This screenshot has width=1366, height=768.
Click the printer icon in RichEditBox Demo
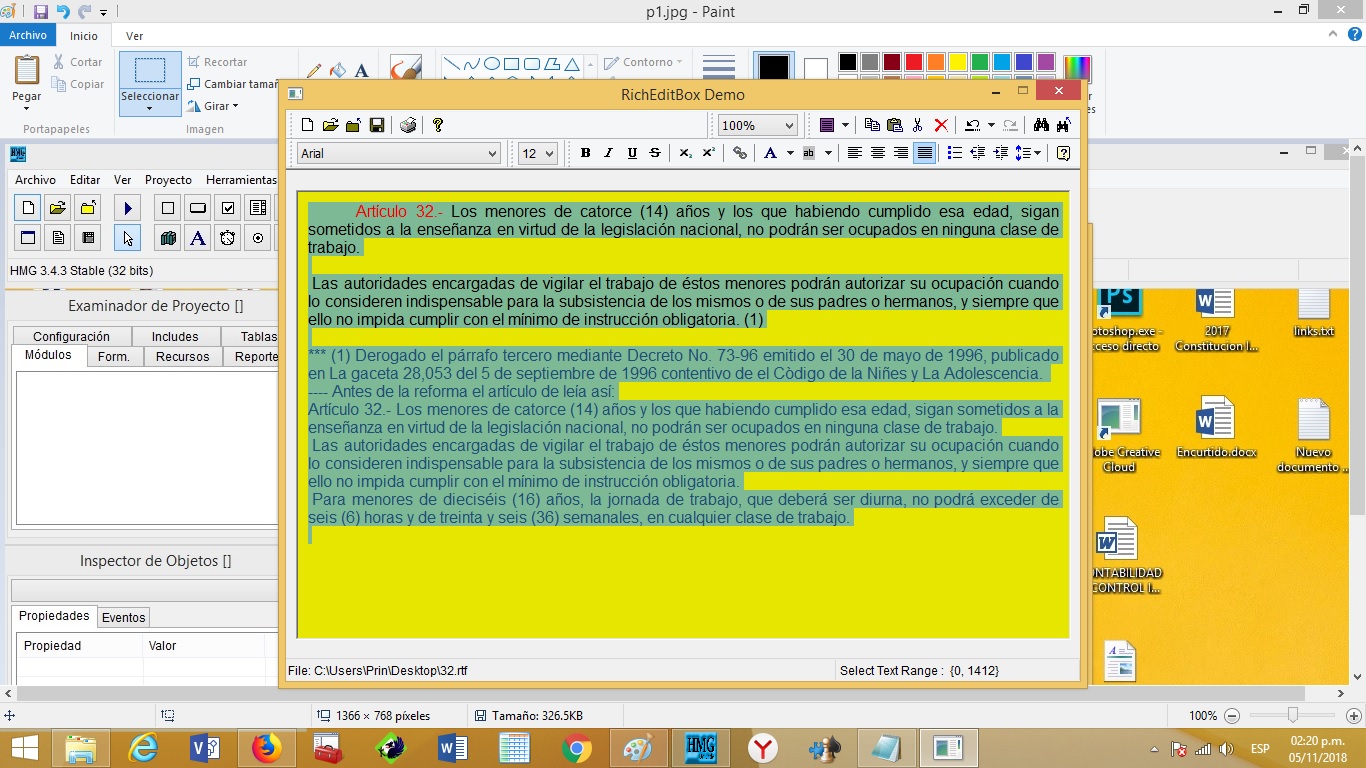tap(408, 125)
